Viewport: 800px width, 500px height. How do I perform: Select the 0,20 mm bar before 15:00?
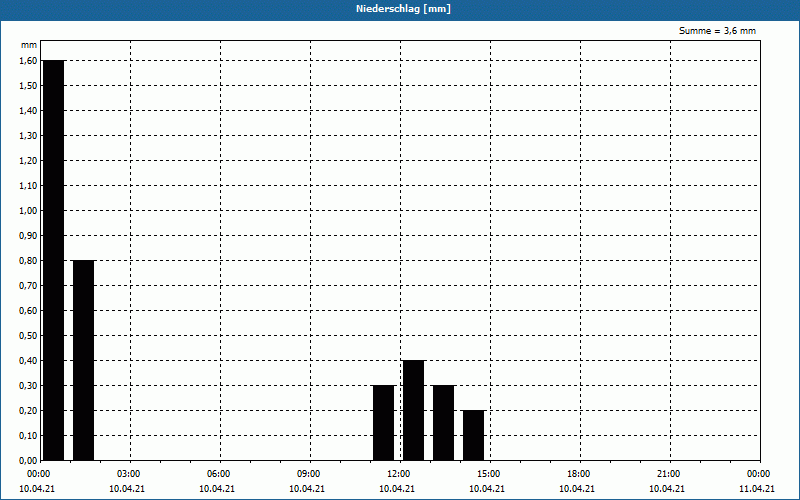[473, 435]
